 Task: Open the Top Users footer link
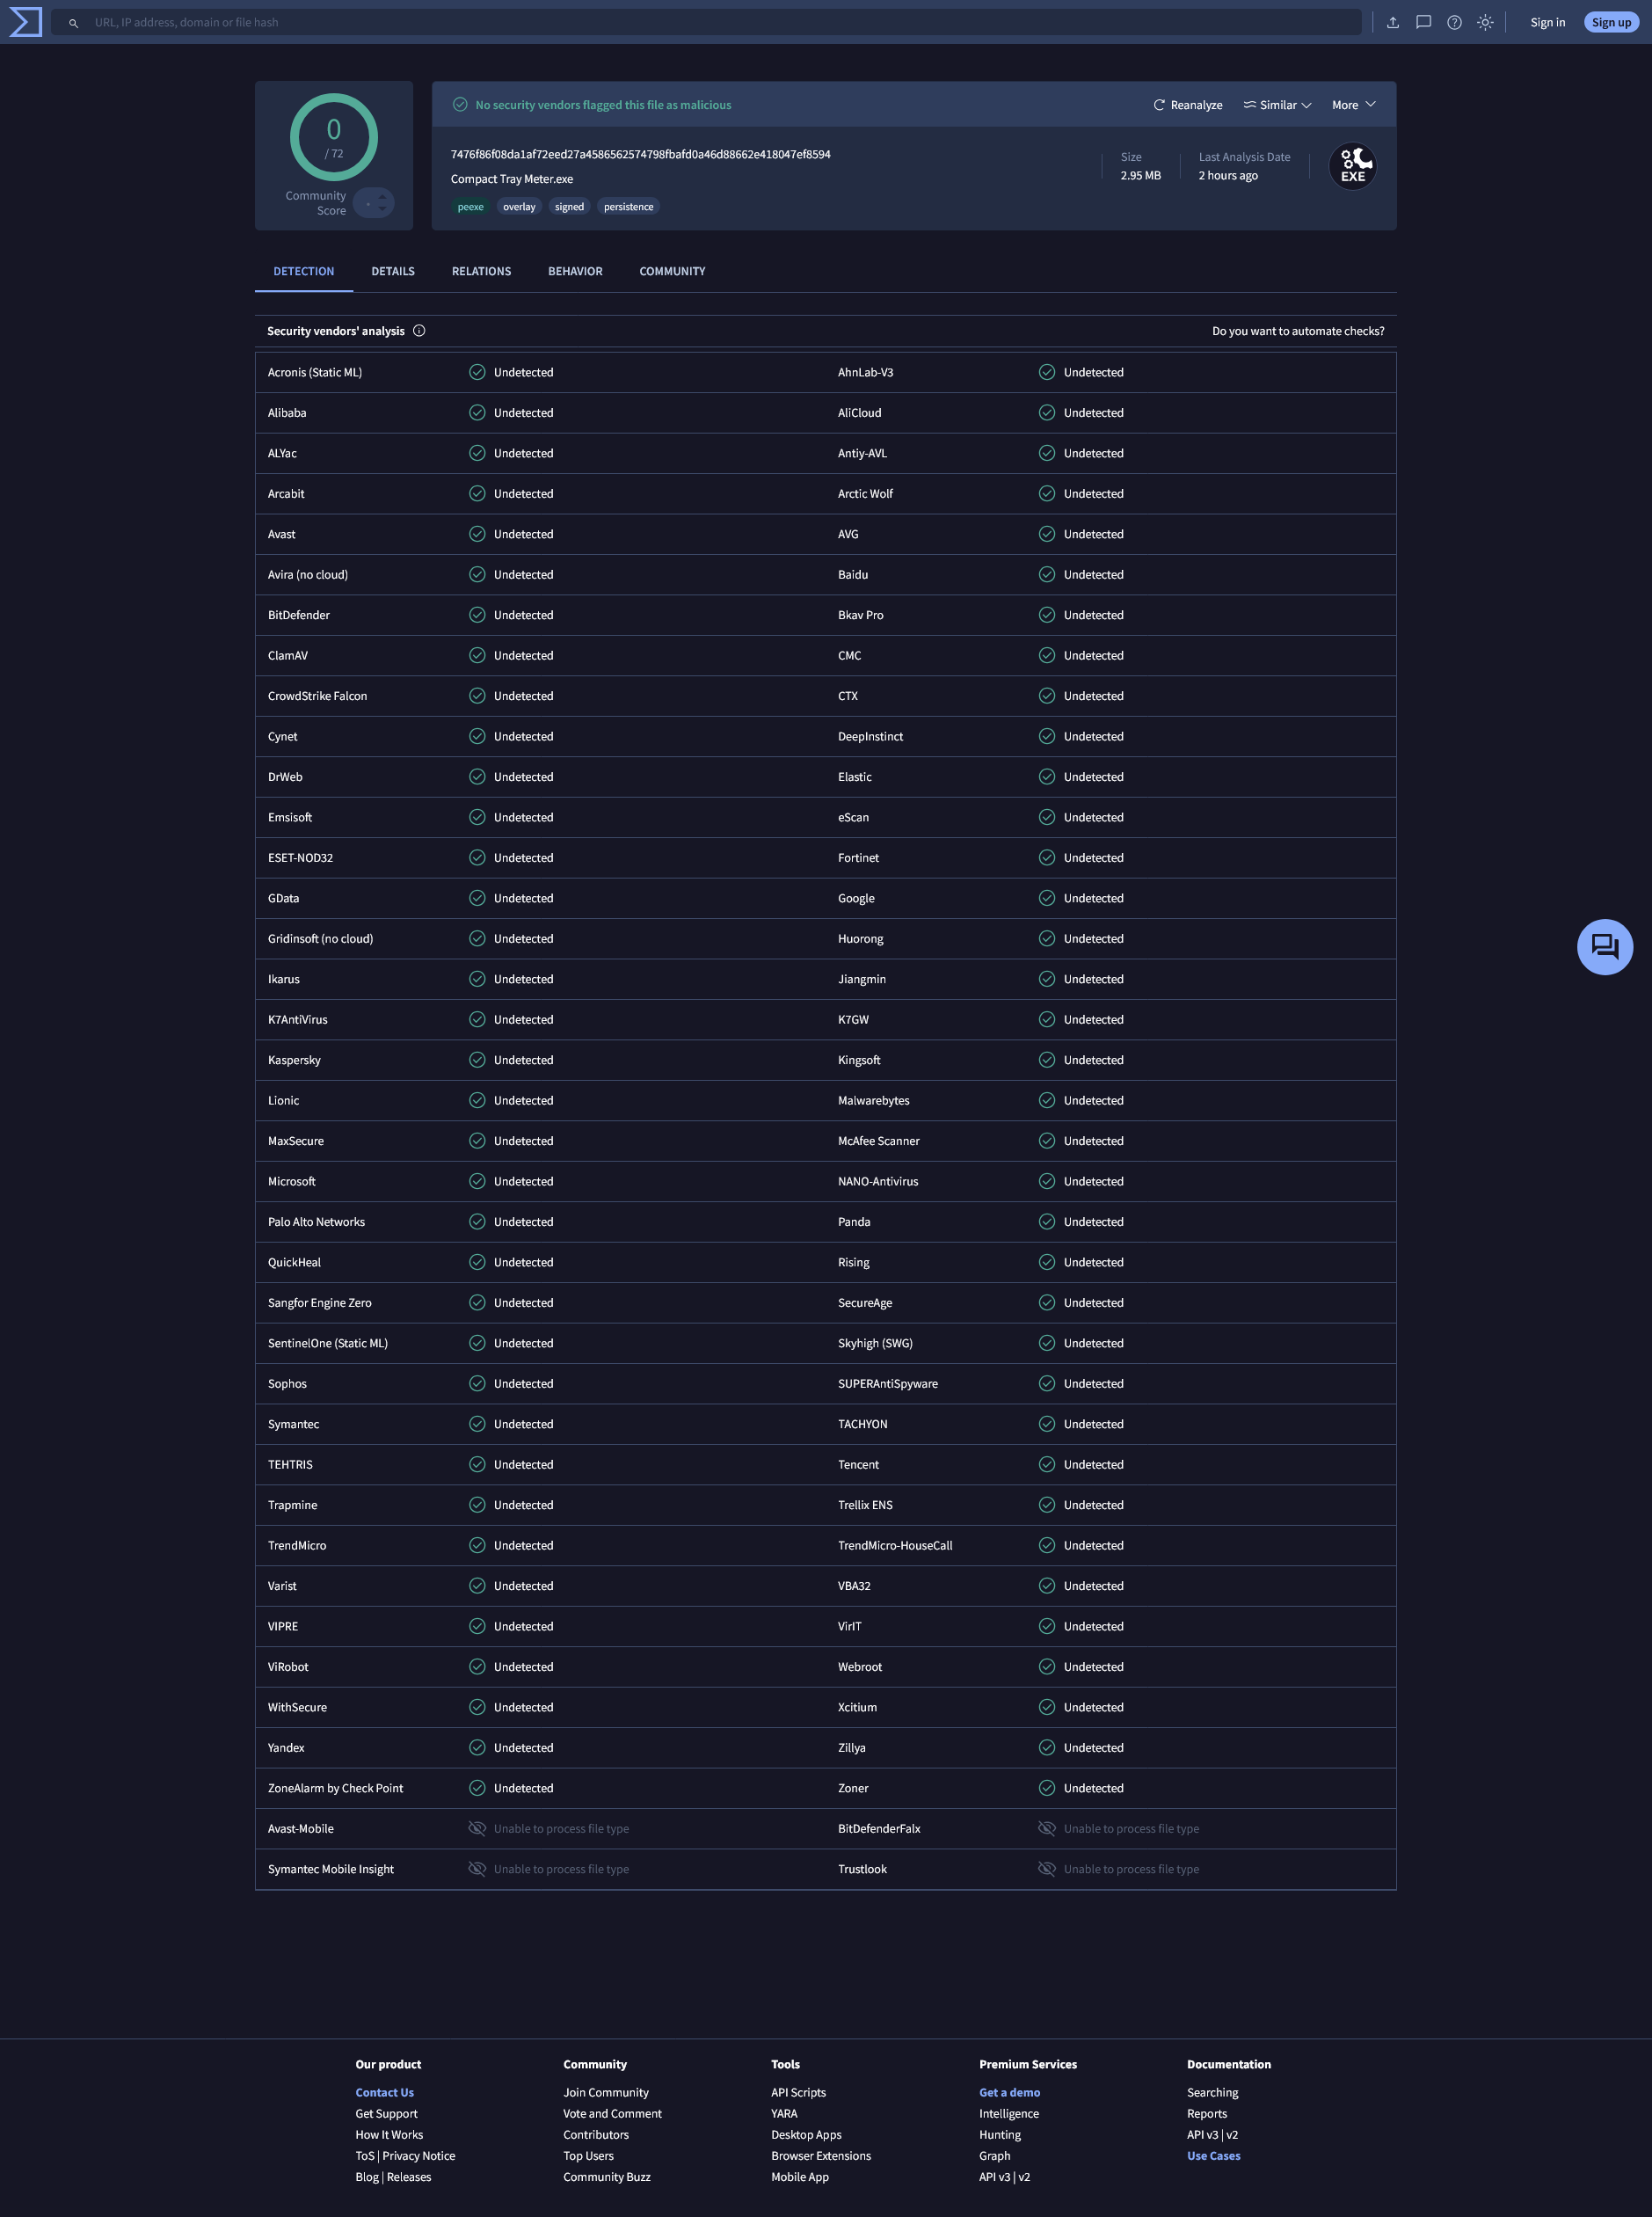(588, 2156)
